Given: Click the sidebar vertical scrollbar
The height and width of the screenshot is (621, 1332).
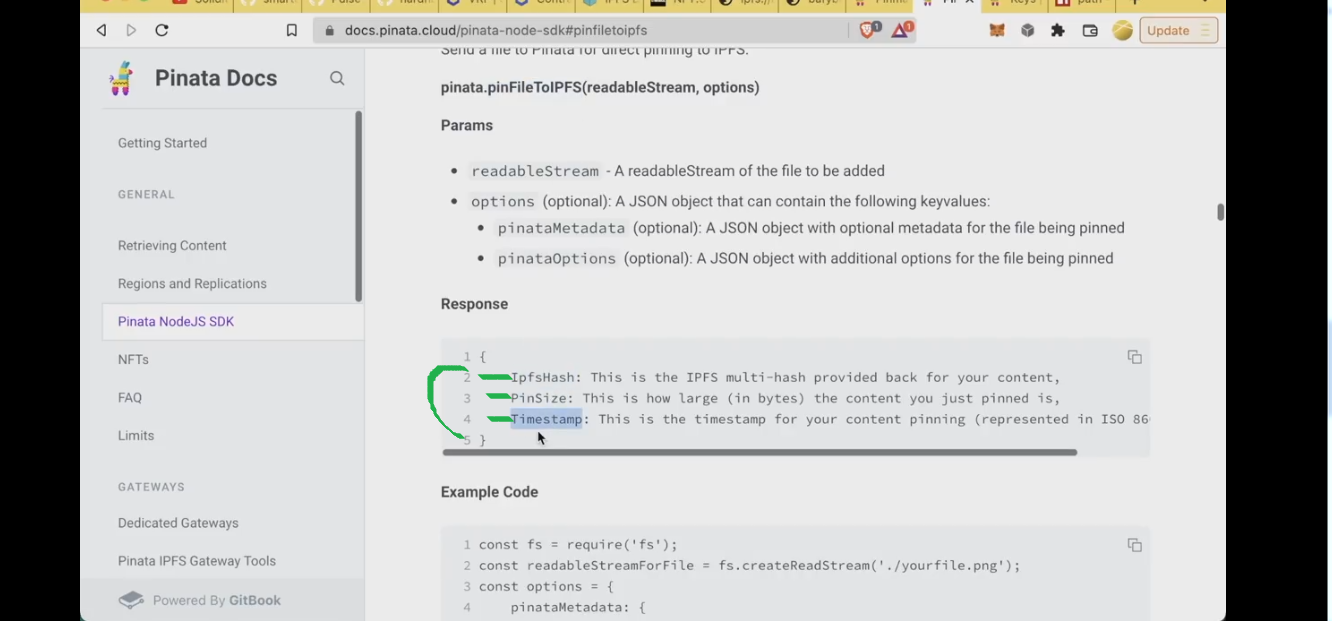Looking at the screenshot, I should pyautogui.click(x=359, y=206).
